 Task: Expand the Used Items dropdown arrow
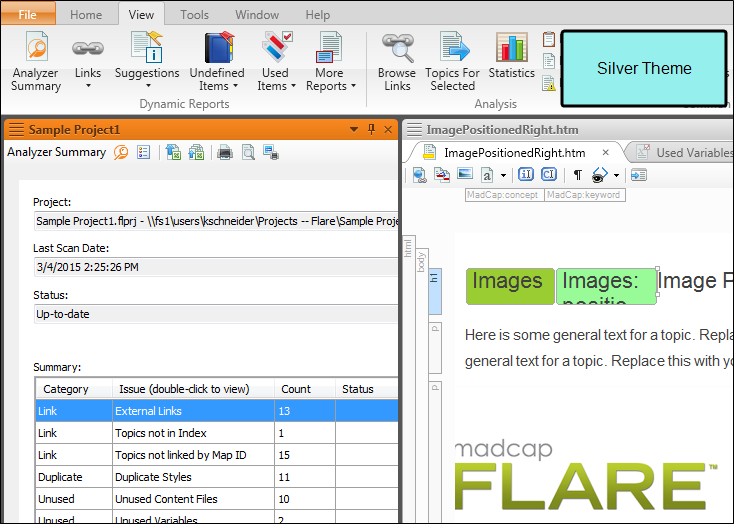point(294,86)
